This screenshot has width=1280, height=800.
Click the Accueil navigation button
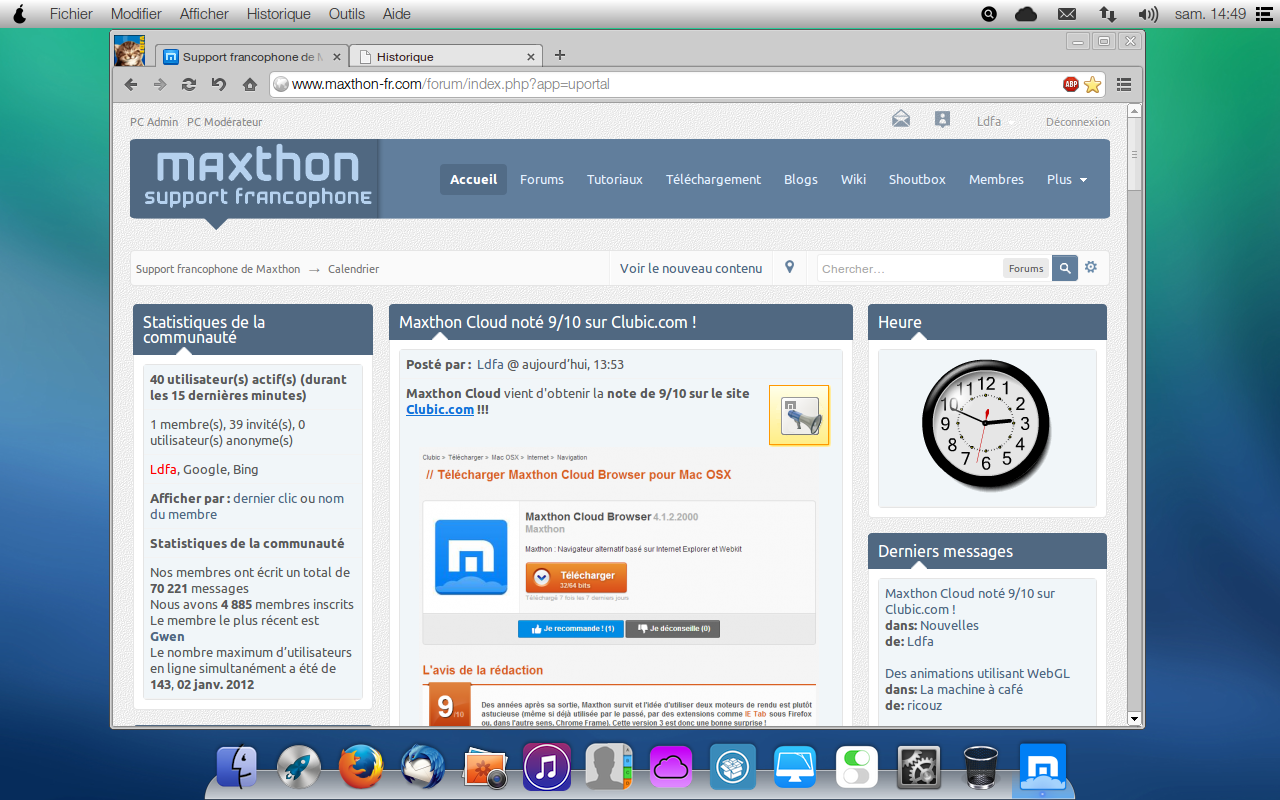473,180
